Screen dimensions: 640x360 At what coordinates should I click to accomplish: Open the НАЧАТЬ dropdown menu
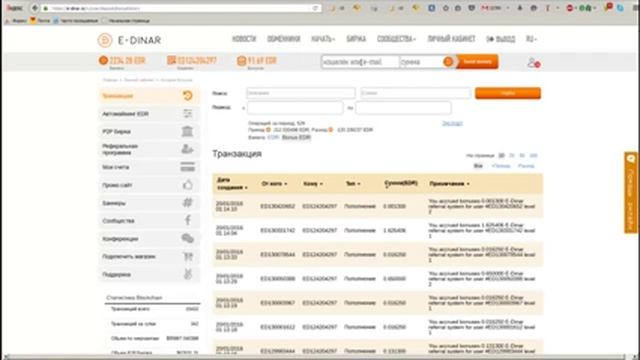(x=323, y=39)
